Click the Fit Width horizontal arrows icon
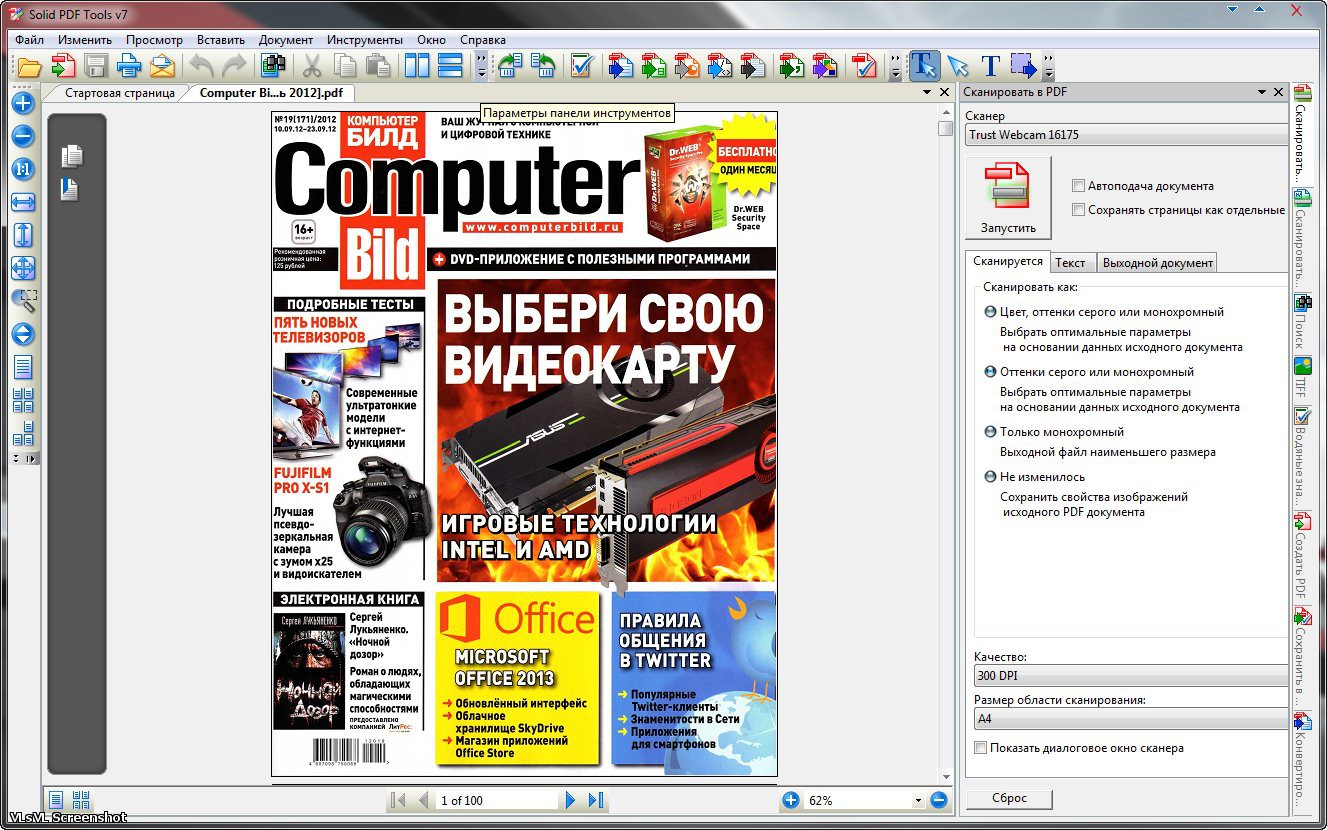The image size is (1327, 830). (x=23, y=202)
